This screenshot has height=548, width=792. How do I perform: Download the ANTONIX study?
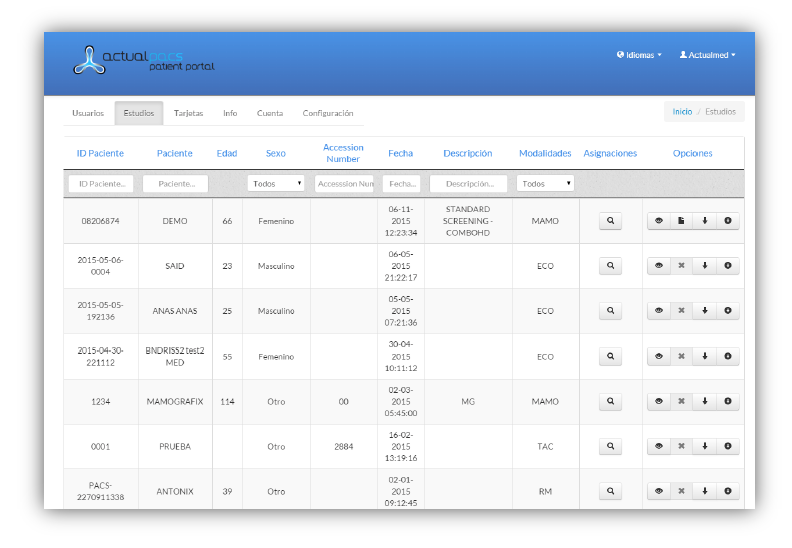click(705, 491)
